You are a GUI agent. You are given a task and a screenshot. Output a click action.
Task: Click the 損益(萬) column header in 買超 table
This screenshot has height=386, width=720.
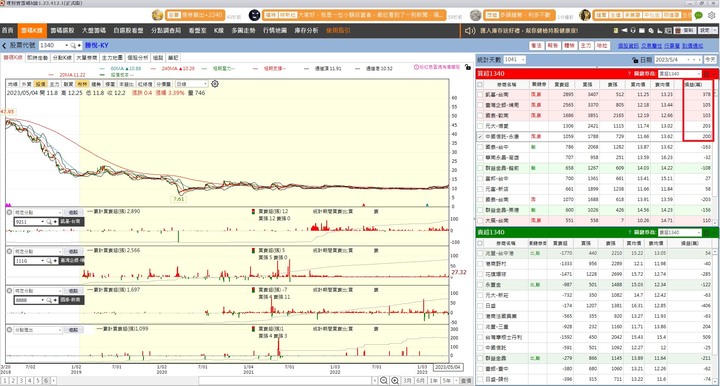click(693, 84)
